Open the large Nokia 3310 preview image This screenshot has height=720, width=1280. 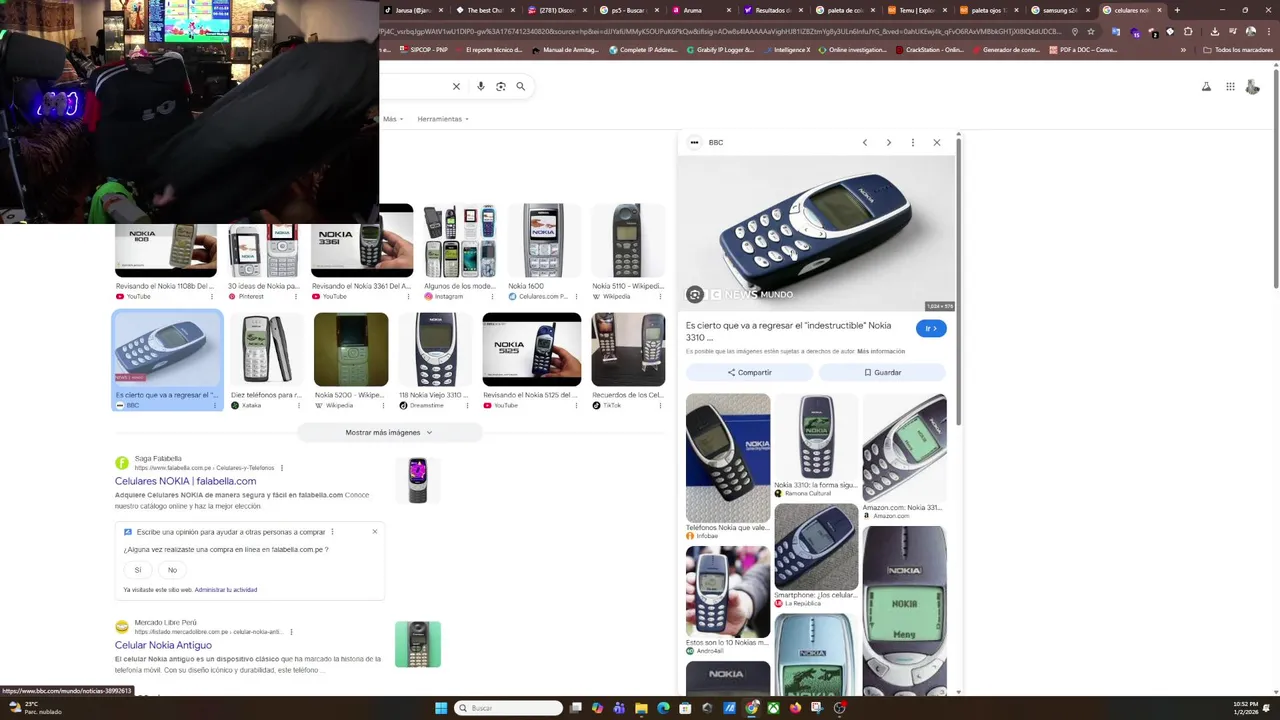point(816,235)
